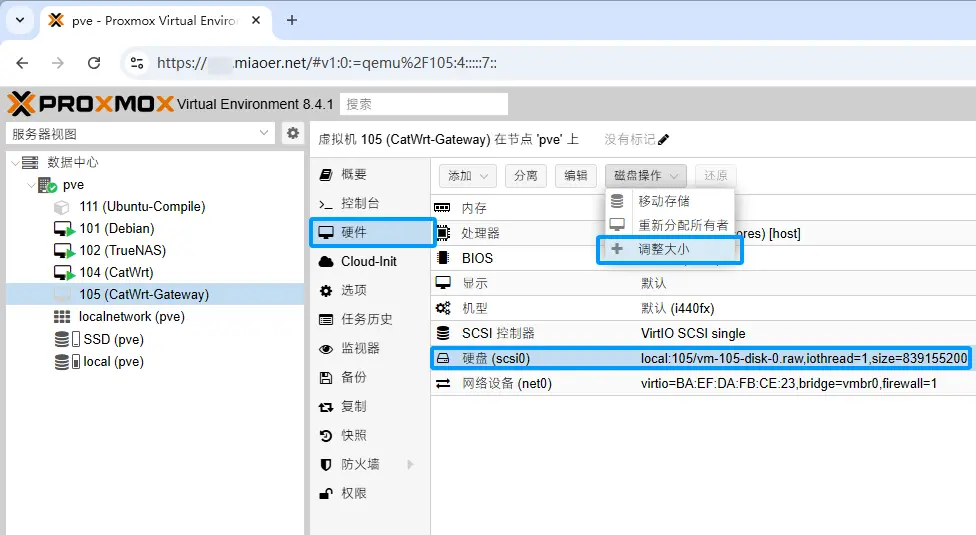Collapse the pve node in tree

click(31, 185)
